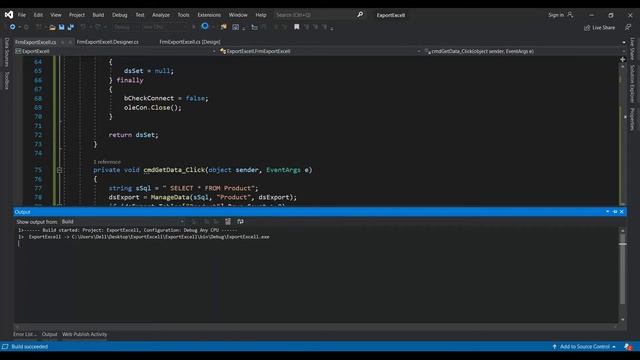Click the Visual Studio logo icon
This screenshot has height=360, width=640.
coord(9,15)
